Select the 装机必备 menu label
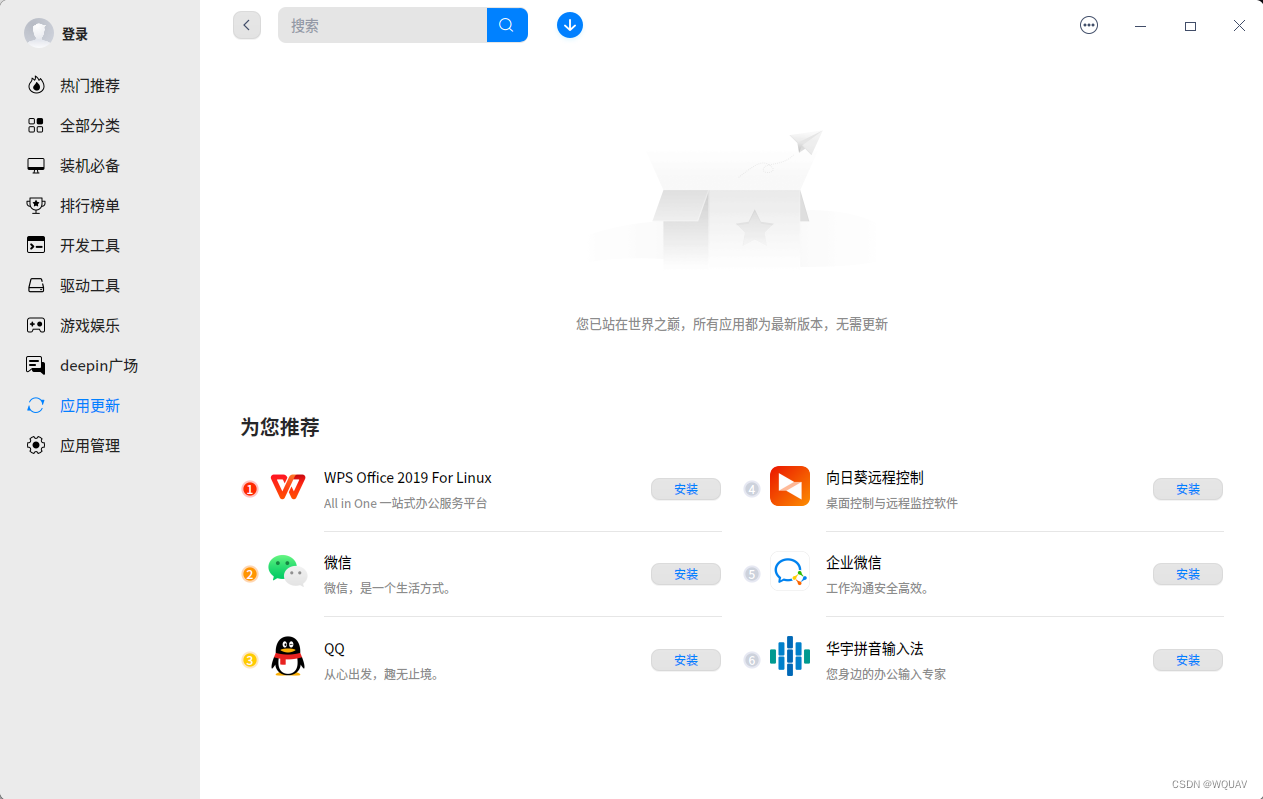 pyautogui.click(x=90, y=166)
